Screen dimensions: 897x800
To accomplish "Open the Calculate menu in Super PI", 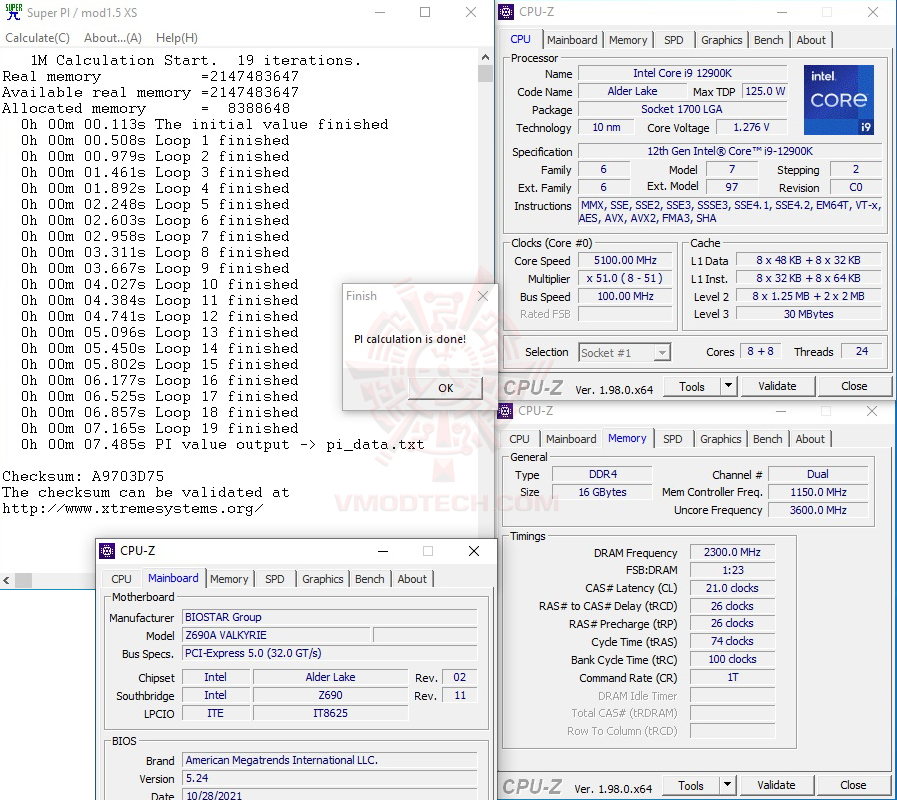I will [37, 38].
